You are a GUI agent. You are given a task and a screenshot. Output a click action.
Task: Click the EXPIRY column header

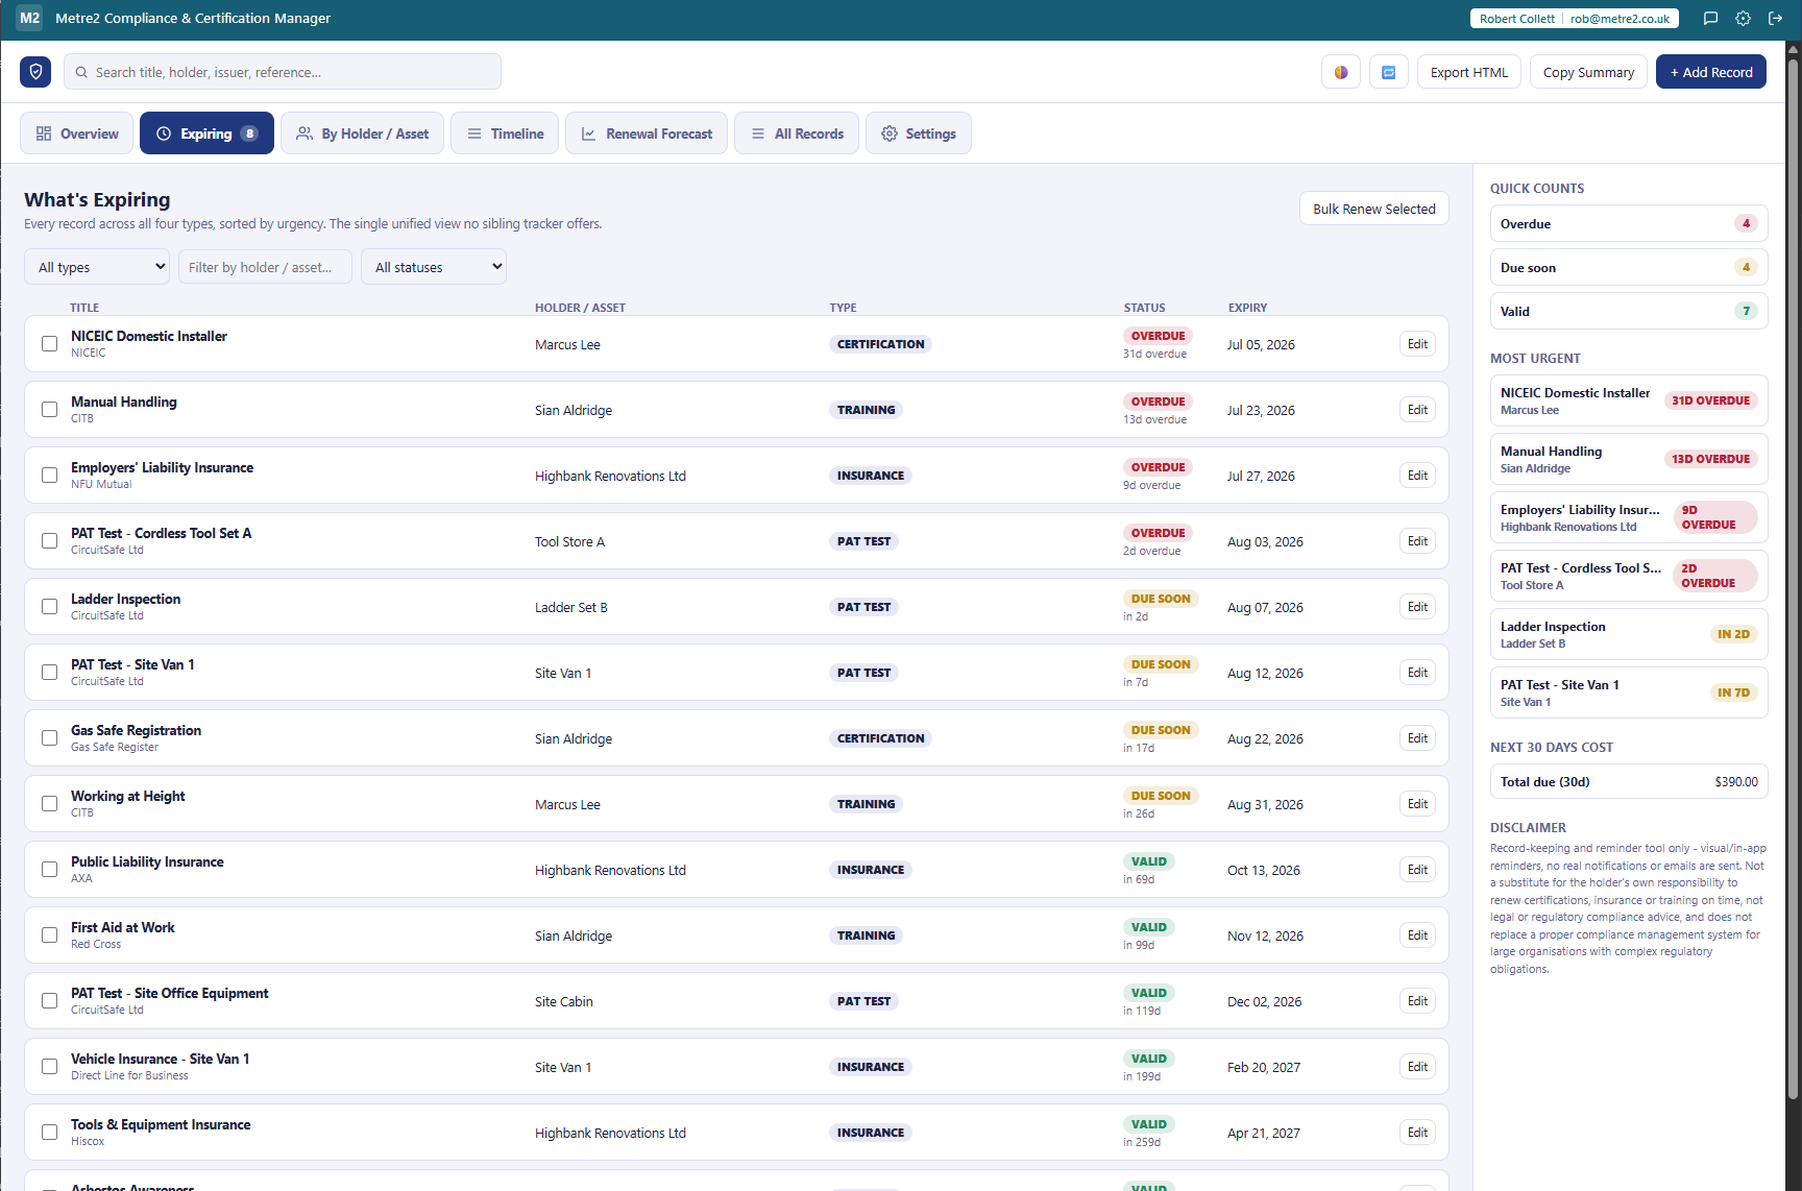point(1248,308)
